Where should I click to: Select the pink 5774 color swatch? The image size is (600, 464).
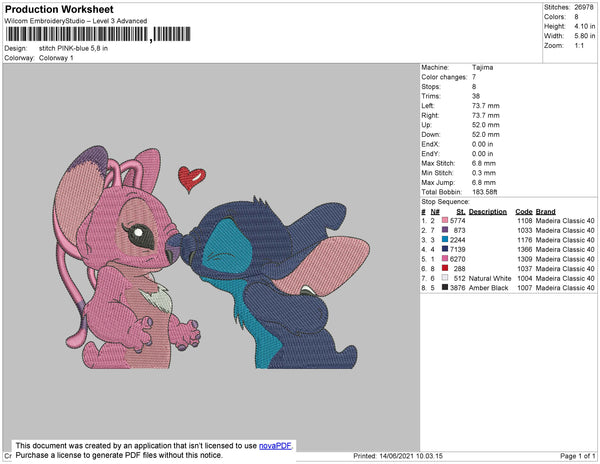pyautogui.click(x=445, y=220)
